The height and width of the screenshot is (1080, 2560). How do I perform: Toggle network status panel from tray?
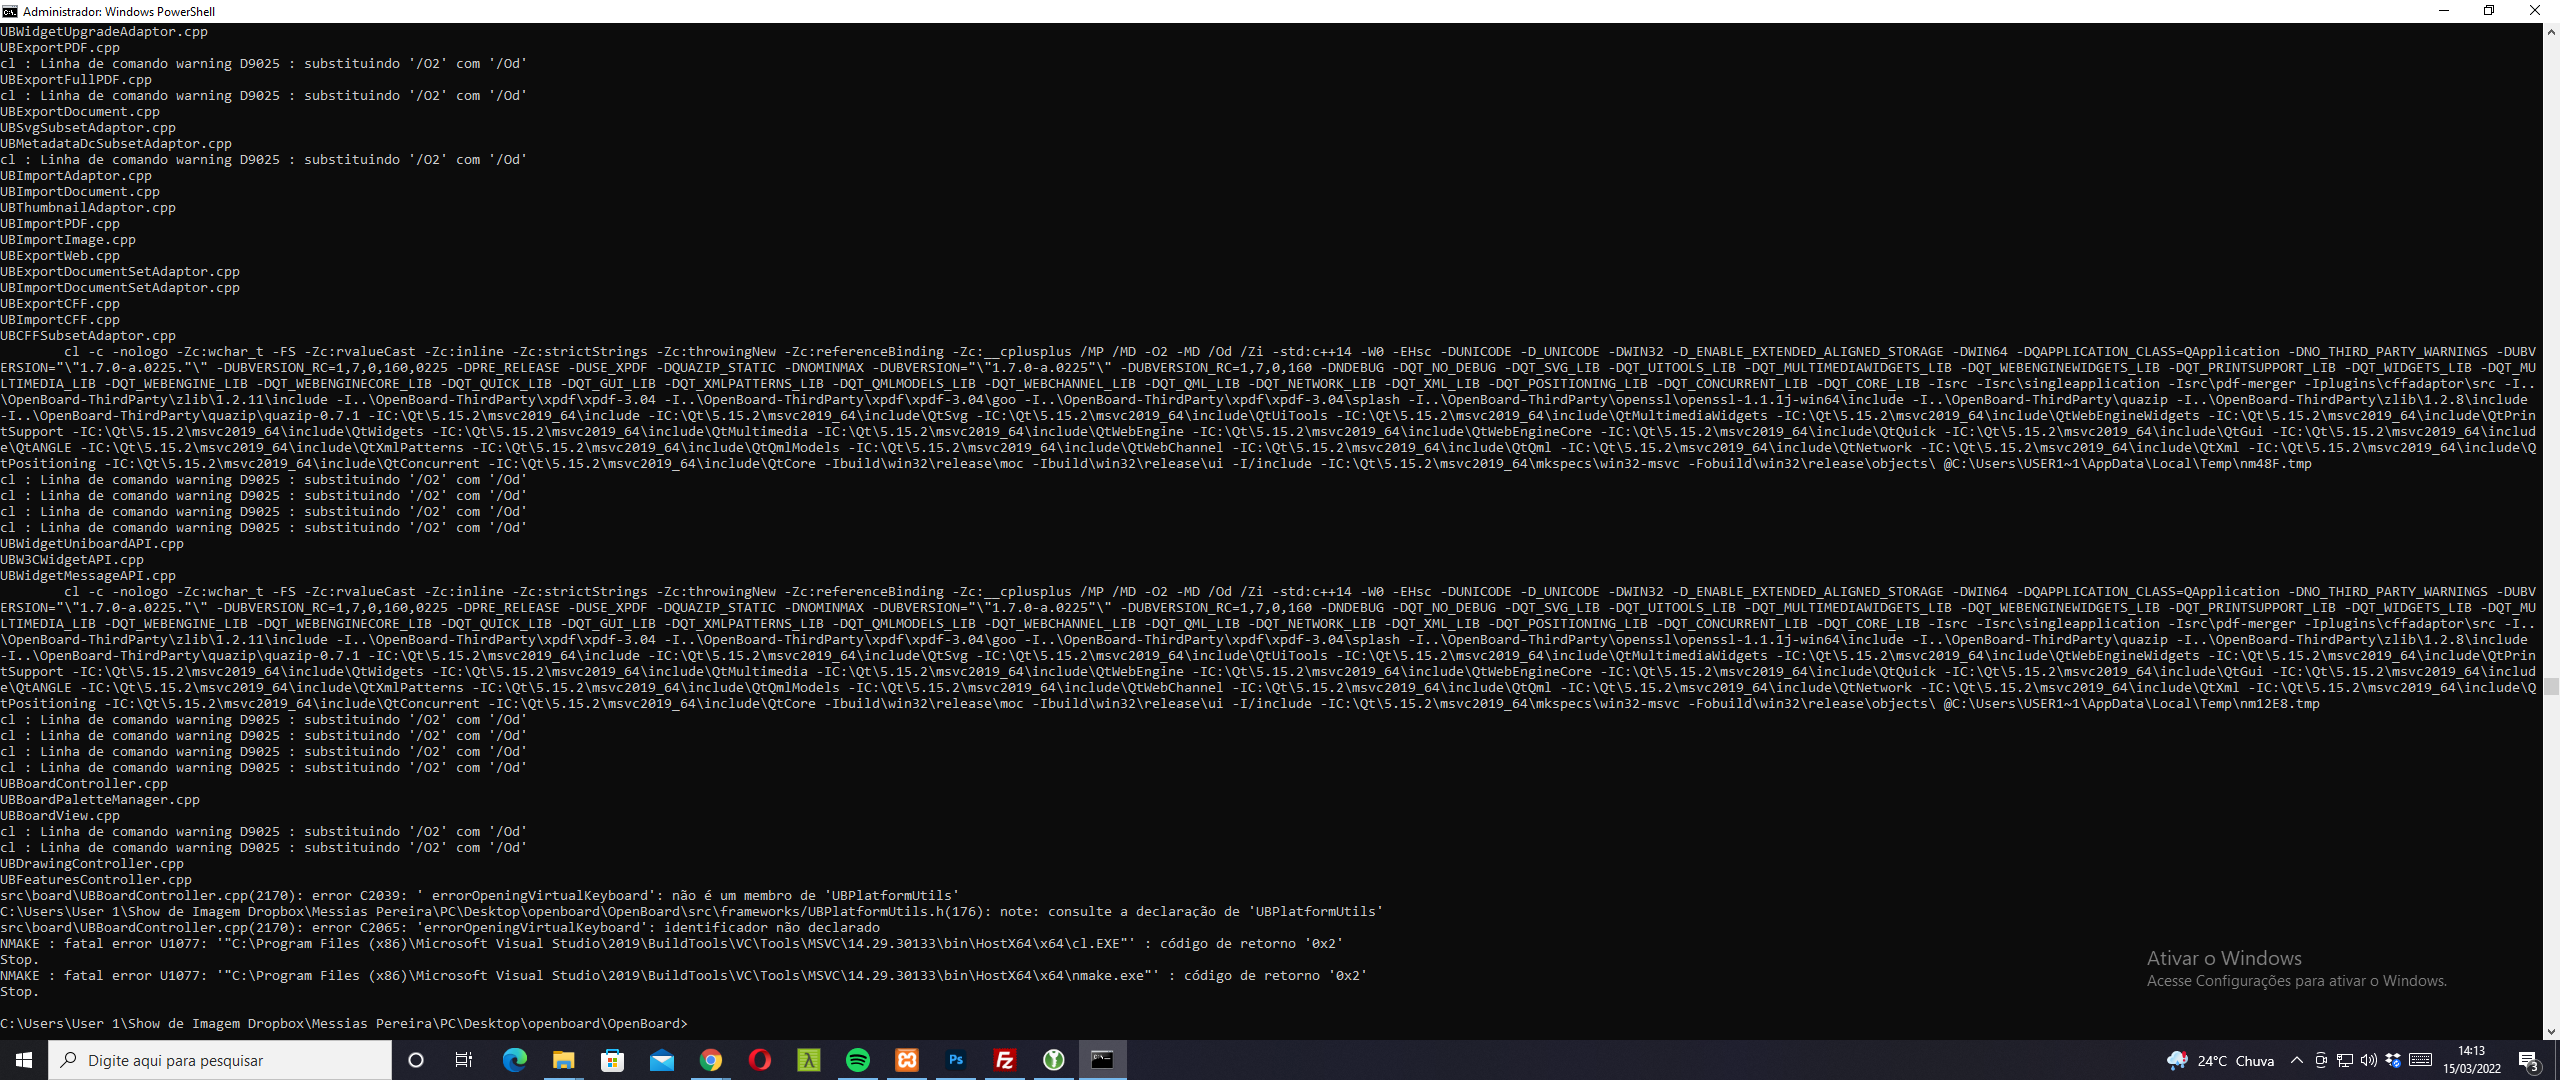2345,1060
